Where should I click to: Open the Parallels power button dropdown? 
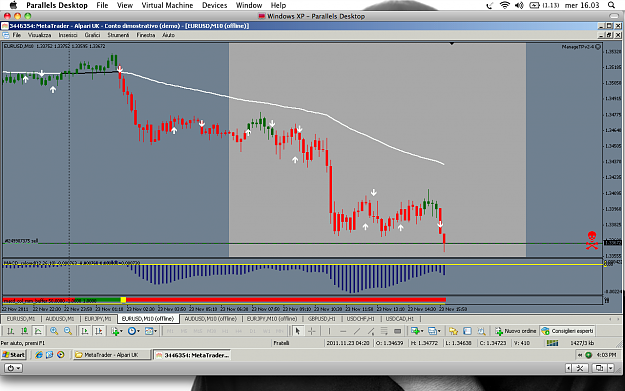tap(13, 368)
